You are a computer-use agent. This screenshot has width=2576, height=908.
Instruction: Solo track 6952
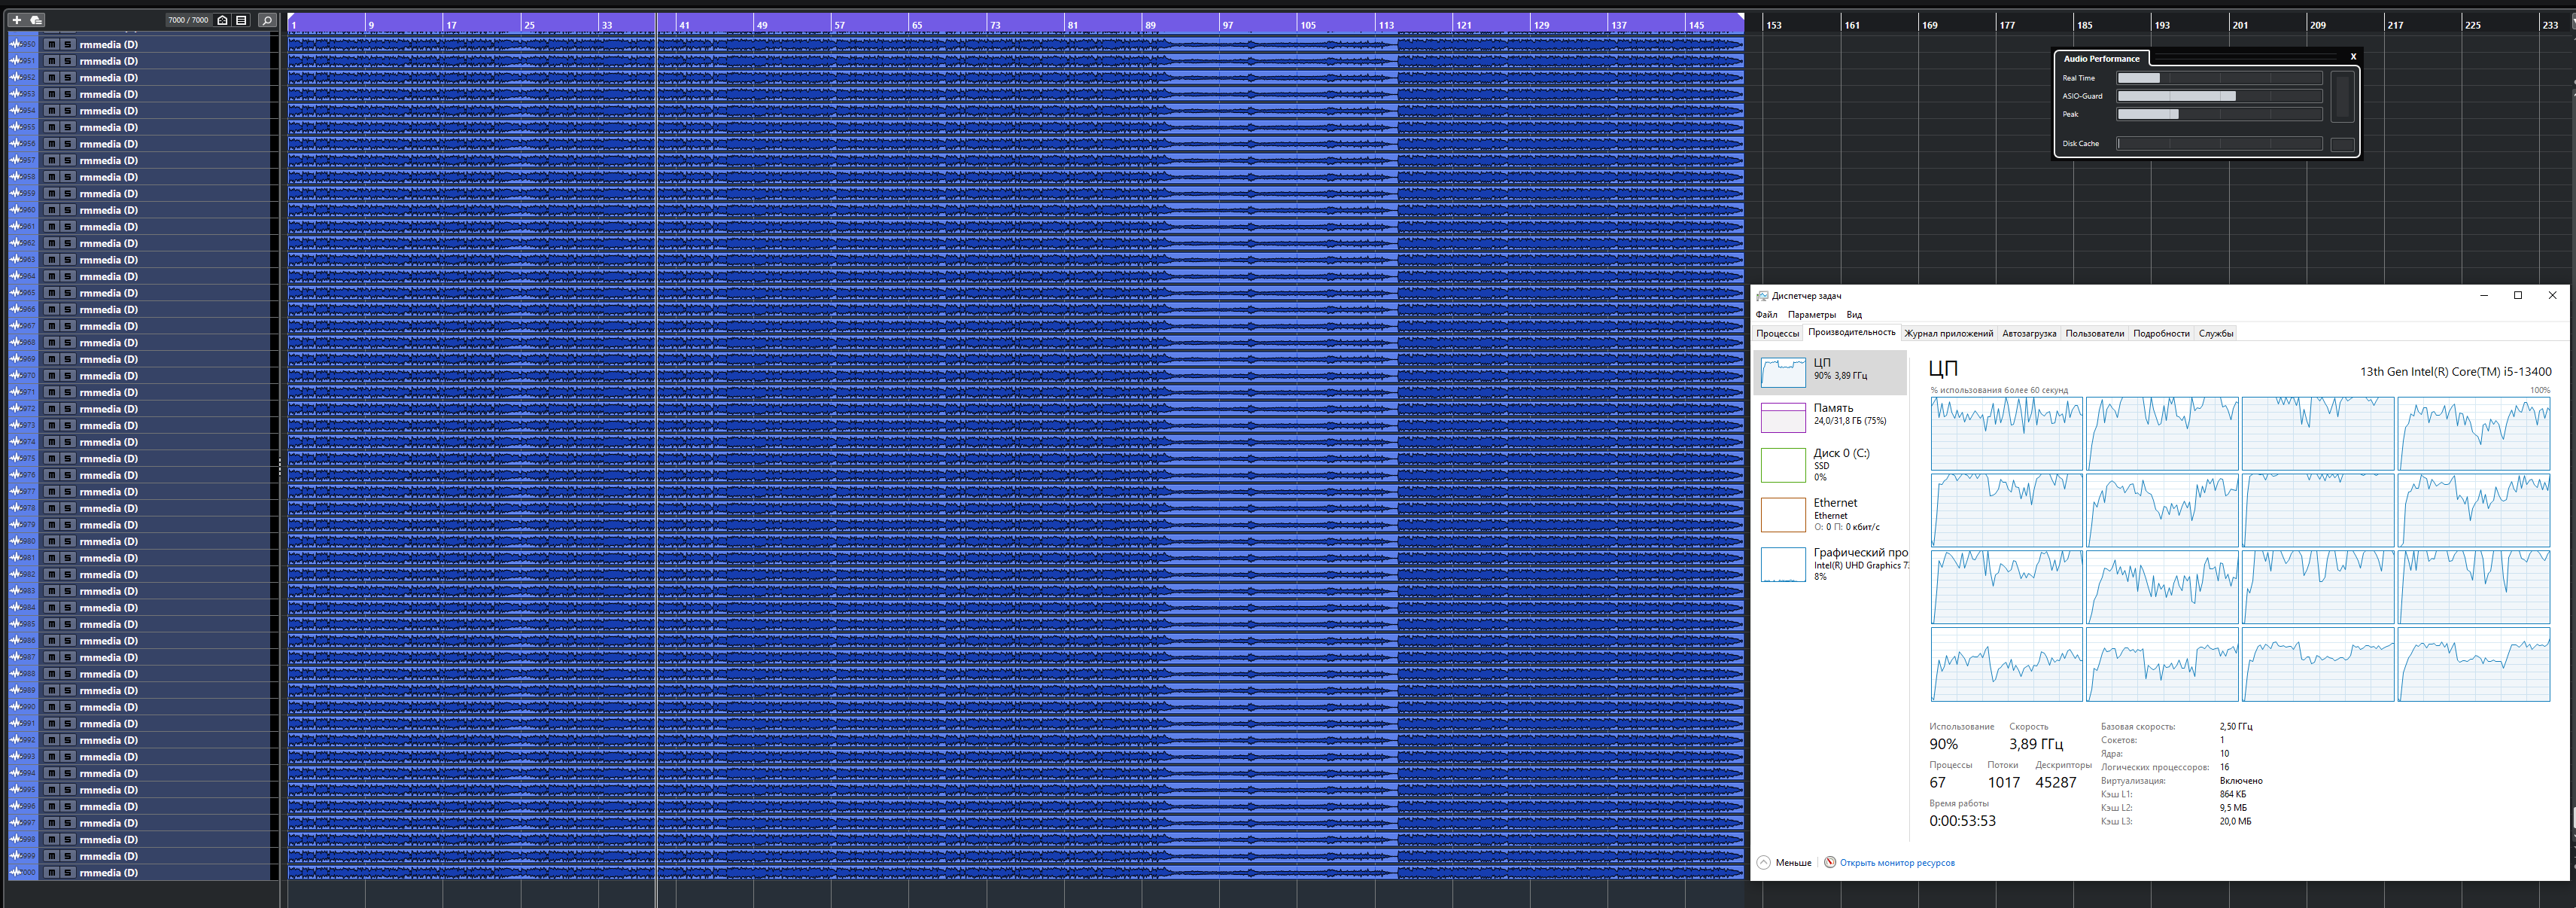(67, 77)
